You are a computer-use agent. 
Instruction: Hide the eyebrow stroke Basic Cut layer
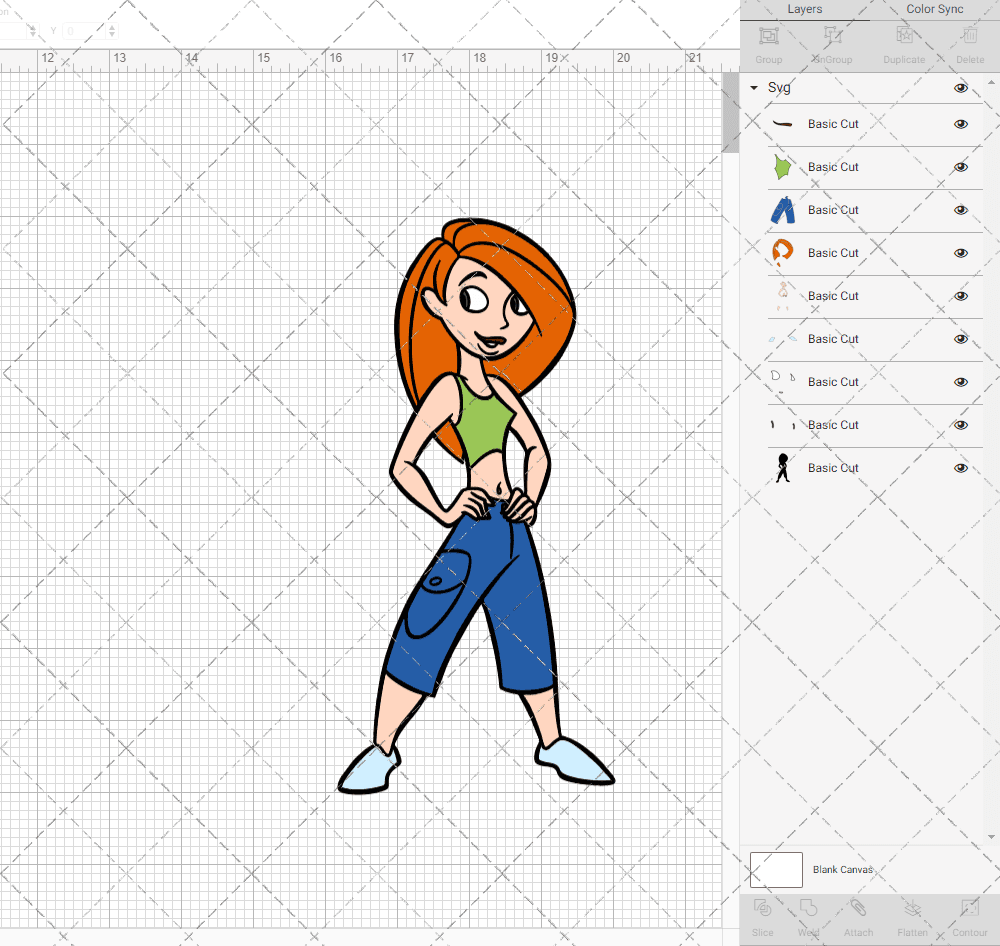point(960,124)
